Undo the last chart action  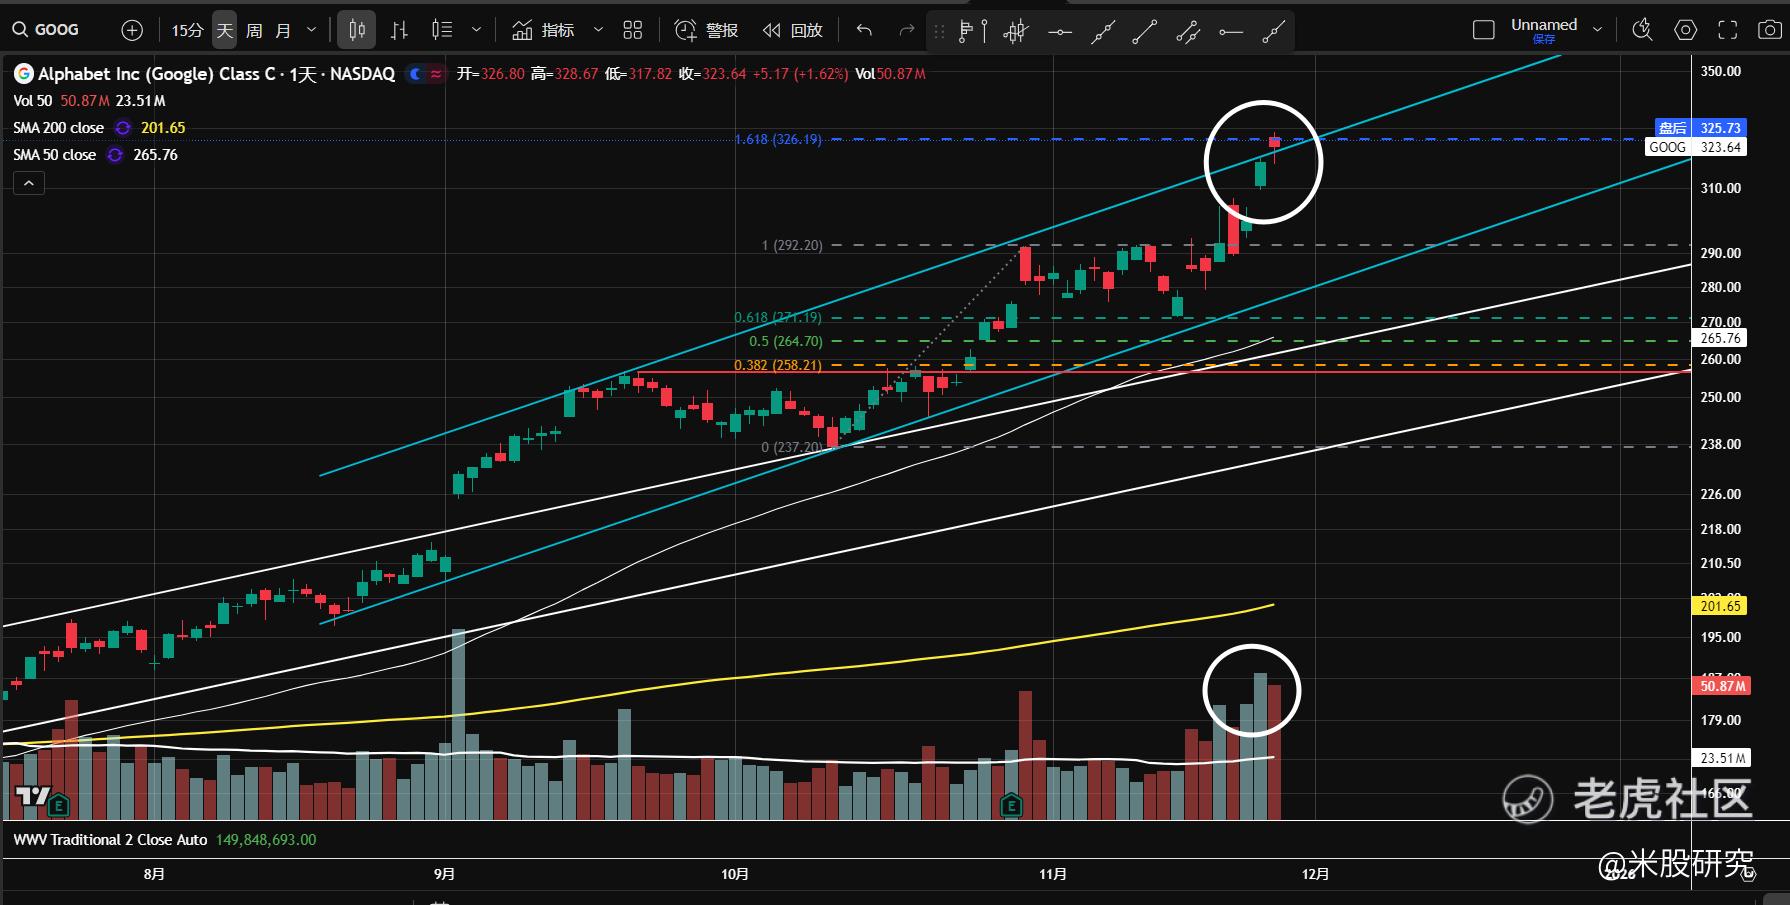click(865, 30)
